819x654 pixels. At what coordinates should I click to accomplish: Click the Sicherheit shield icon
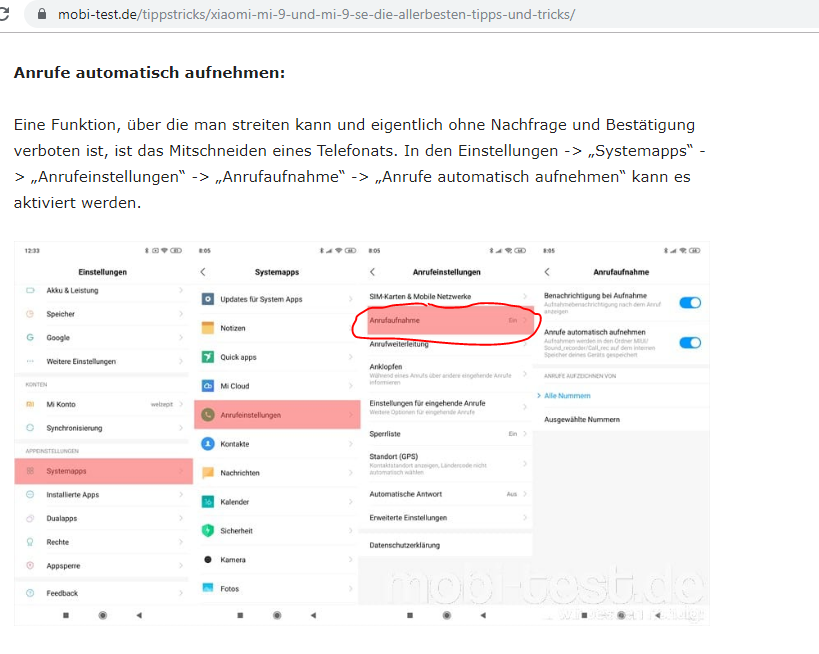(208, 531)
